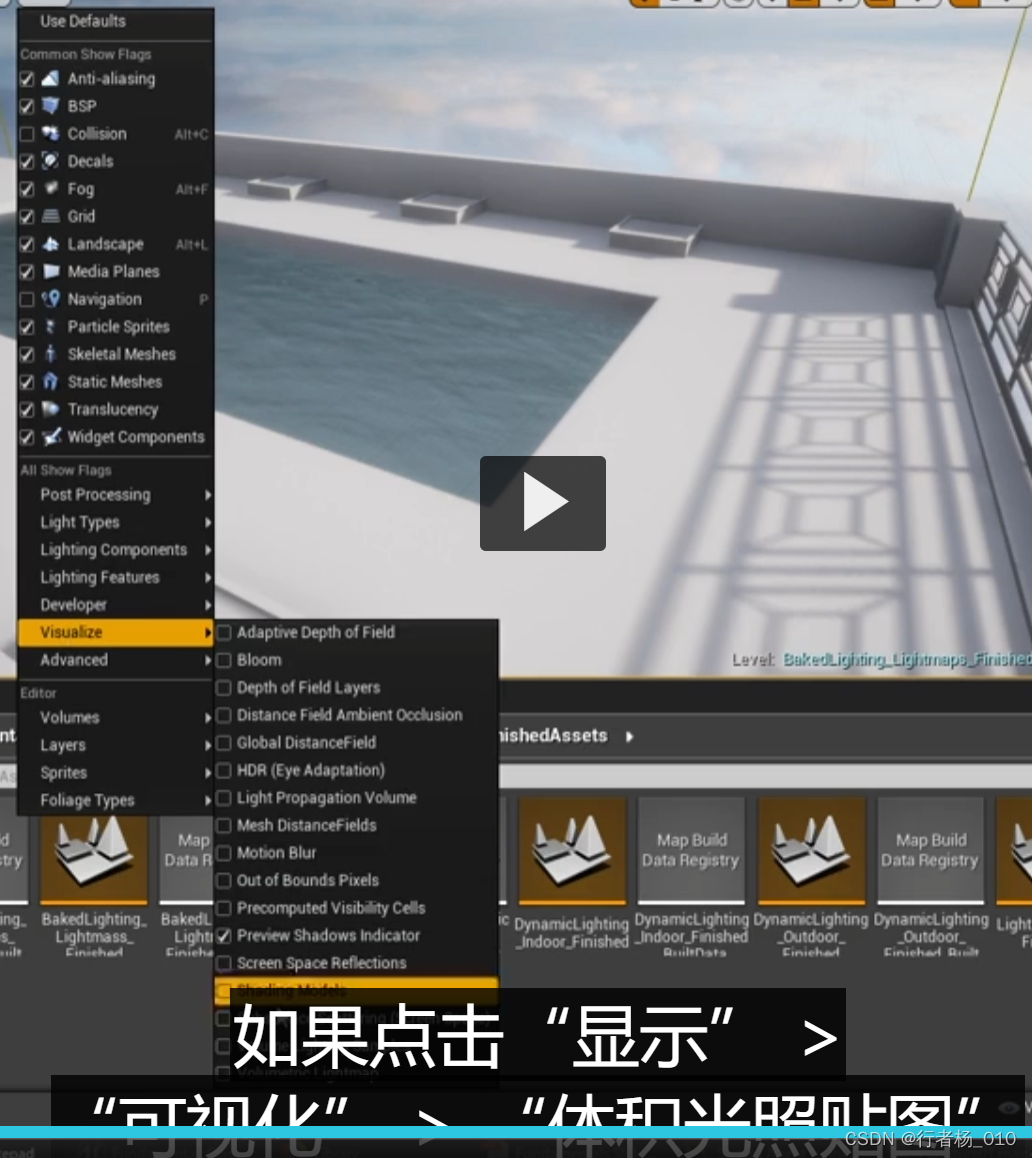The height and width of the screenshot is (1158, 1032).
Task: Select Depth of Field Layers entry
Action: click(x=357, y=688)
